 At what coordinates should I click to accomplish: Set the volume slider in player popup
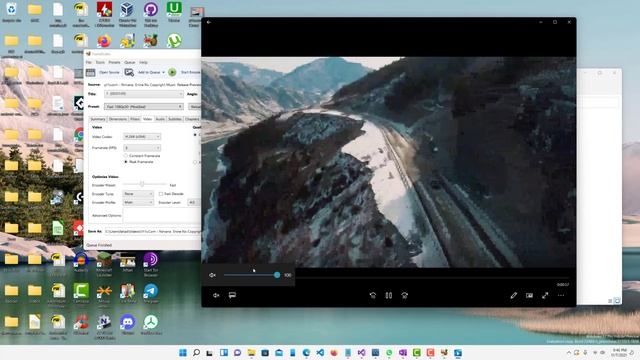[x=251, y=275]
